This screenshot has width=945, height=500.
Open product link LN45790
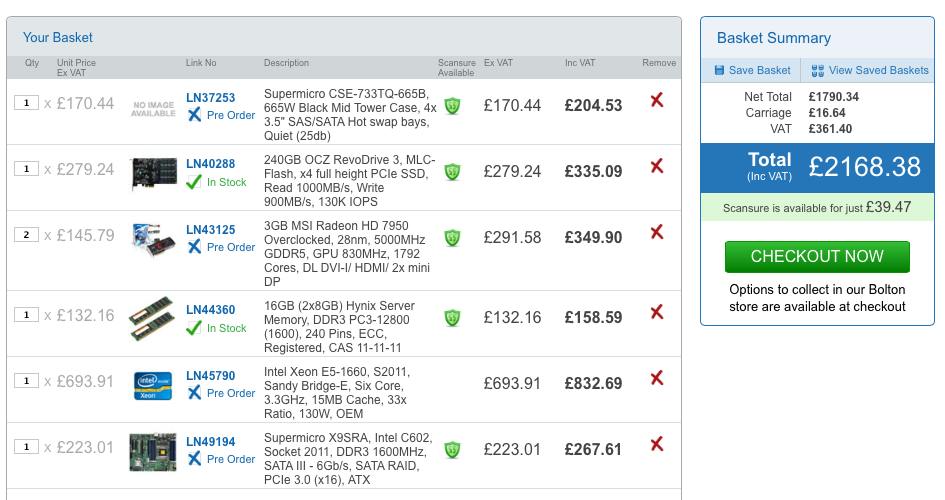click(210, 376)
